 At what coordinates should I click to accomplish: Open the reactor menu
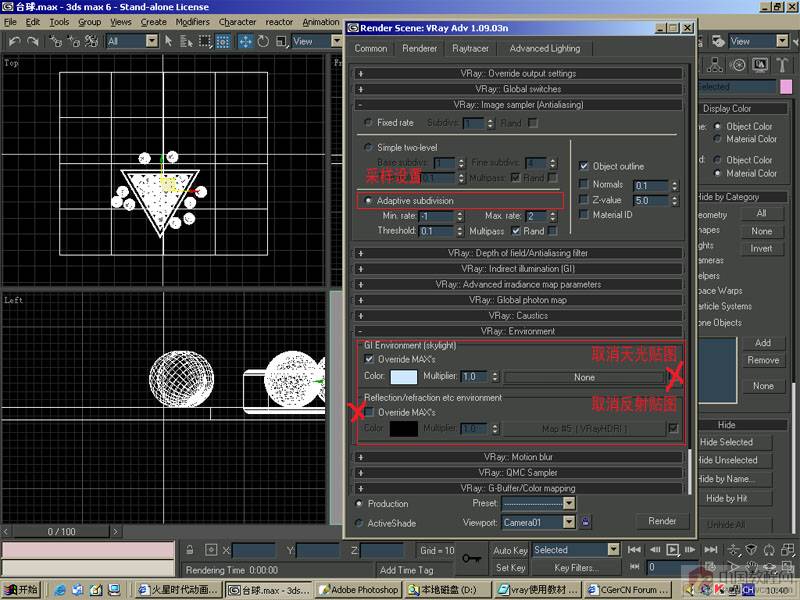[279, 22]
